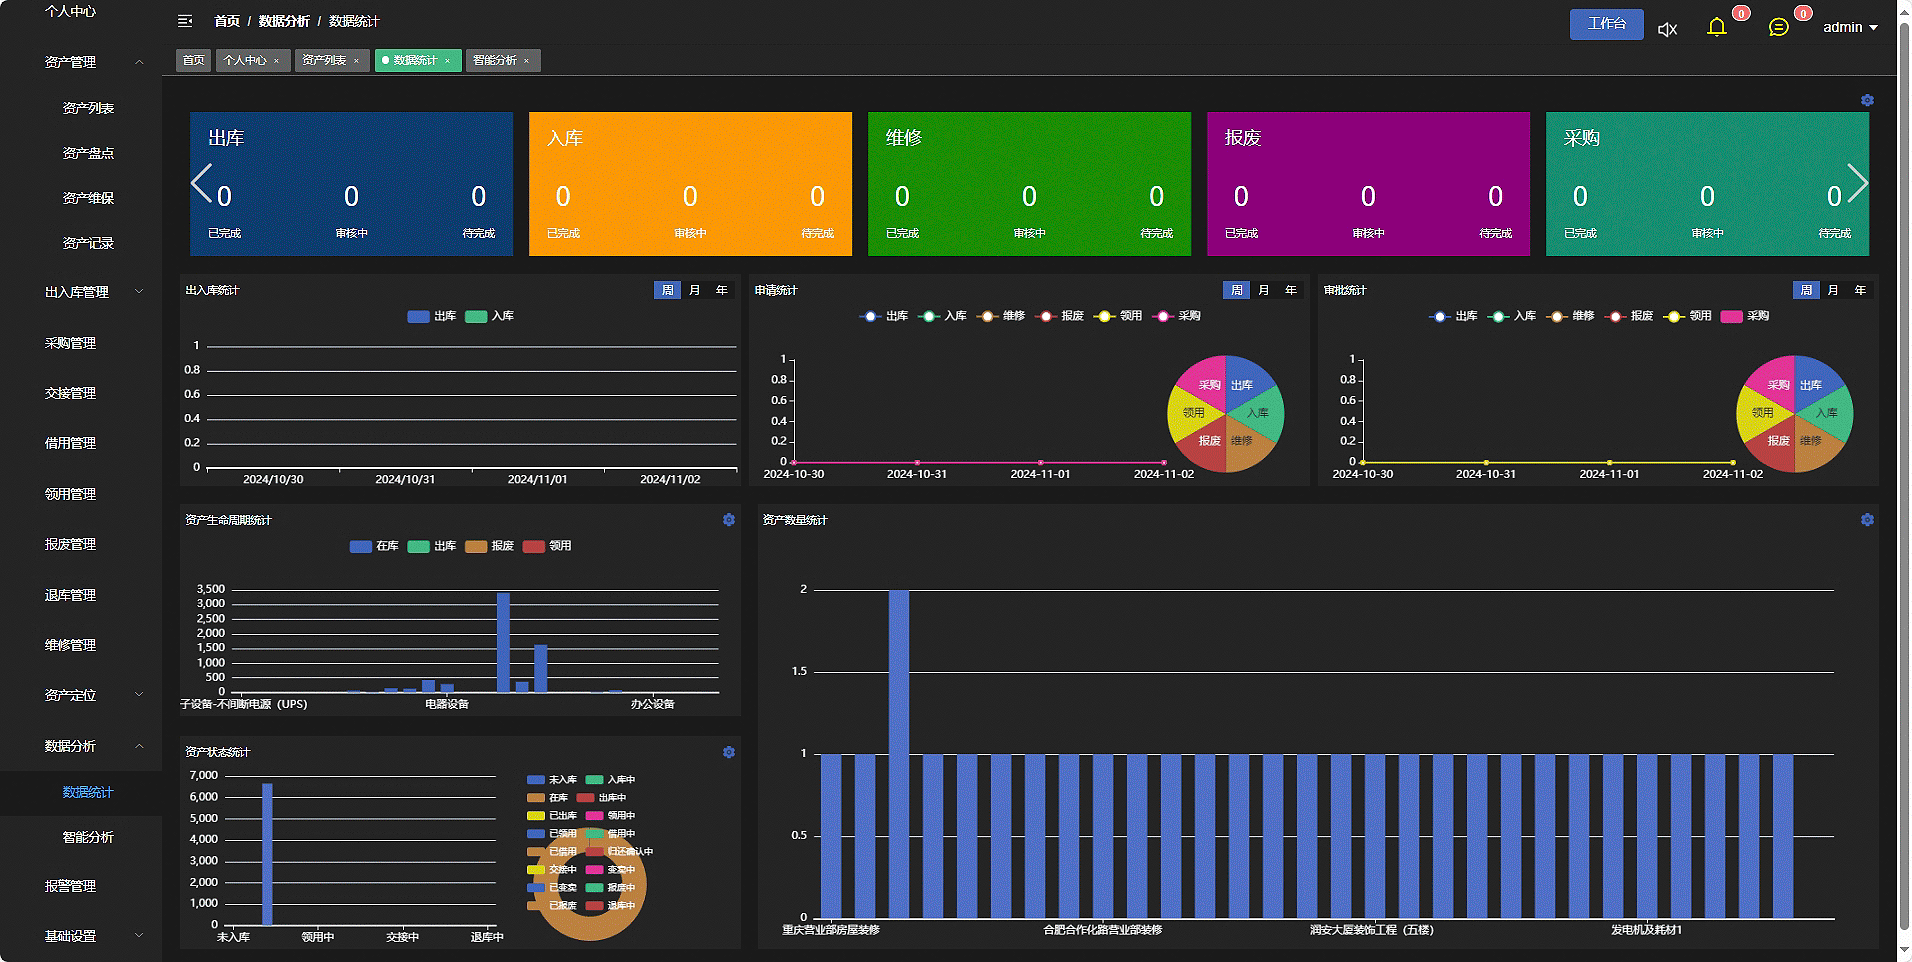The width and height of the screenshot is (1912, 962).
Task: Close the 数据统计 tab
Action: click(x=447, y=61)
